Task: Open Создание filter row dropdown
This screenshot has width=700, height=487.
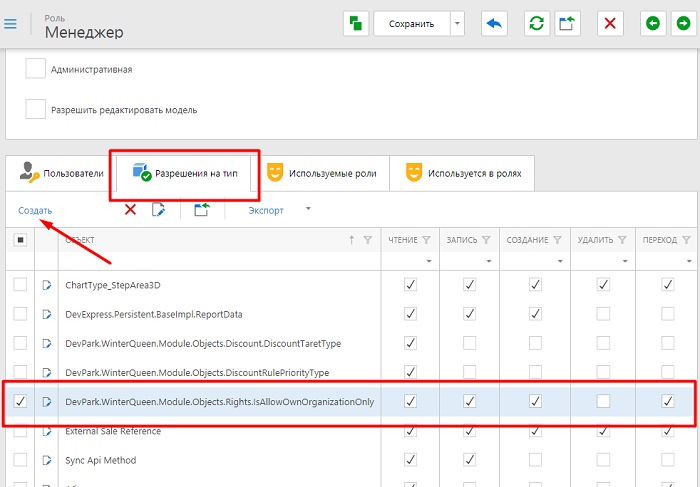Action: pyautogui.click(x=560, y=261)
